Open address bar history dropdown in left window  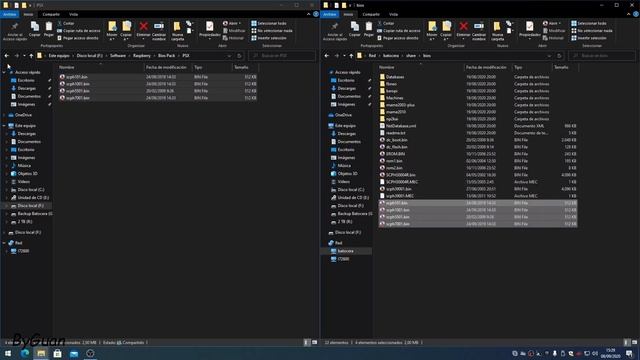229,56
